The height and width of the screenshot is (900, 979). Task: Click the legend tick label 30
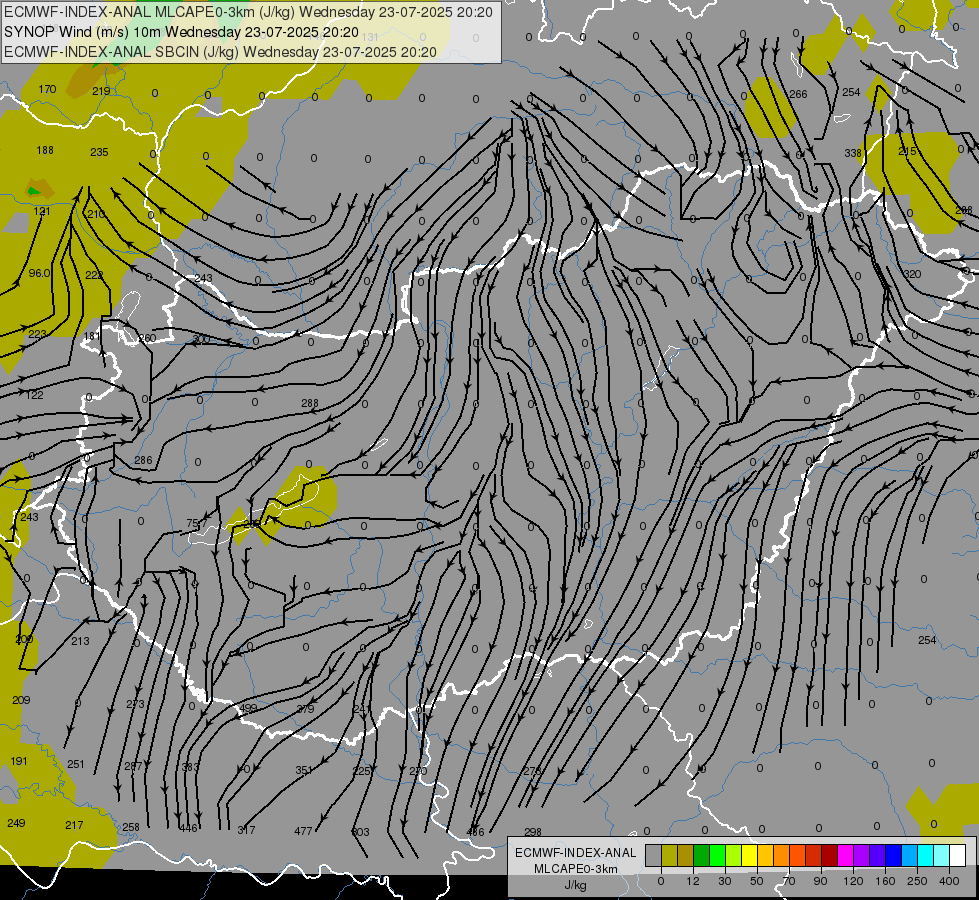[x=725, y=881]
